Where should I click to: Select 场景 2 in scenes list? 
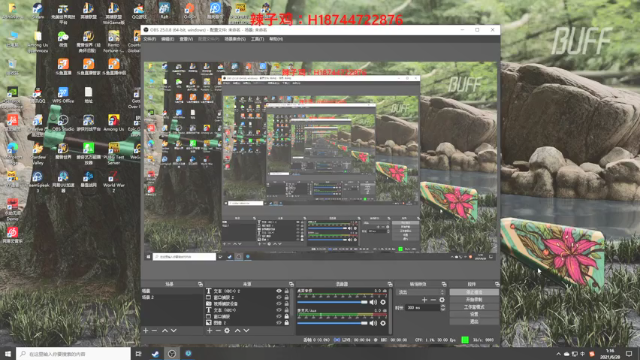tap(171, 297)
